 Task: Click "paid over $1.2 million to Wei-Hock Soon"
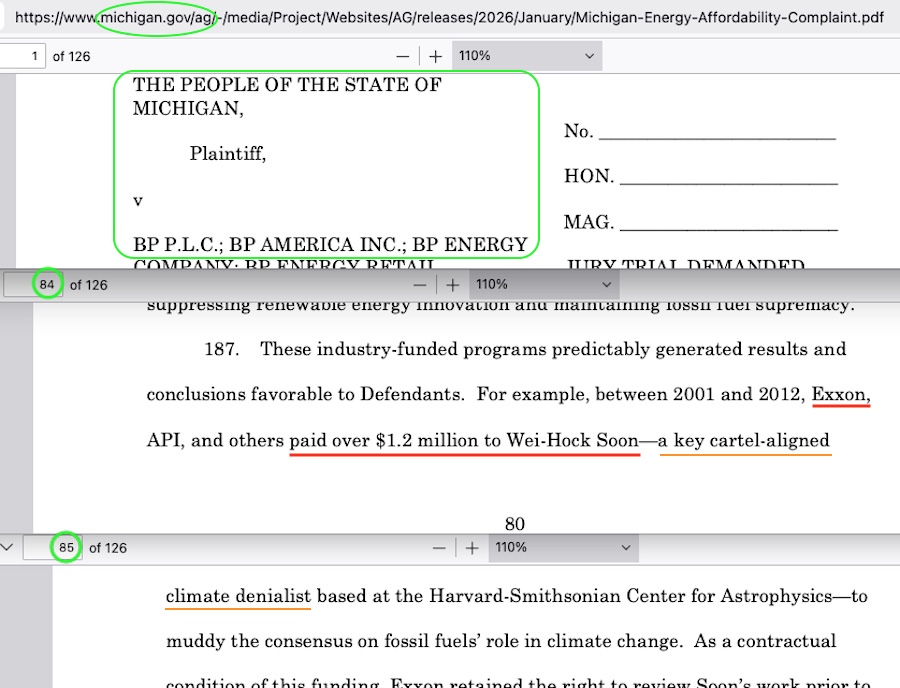464,440
